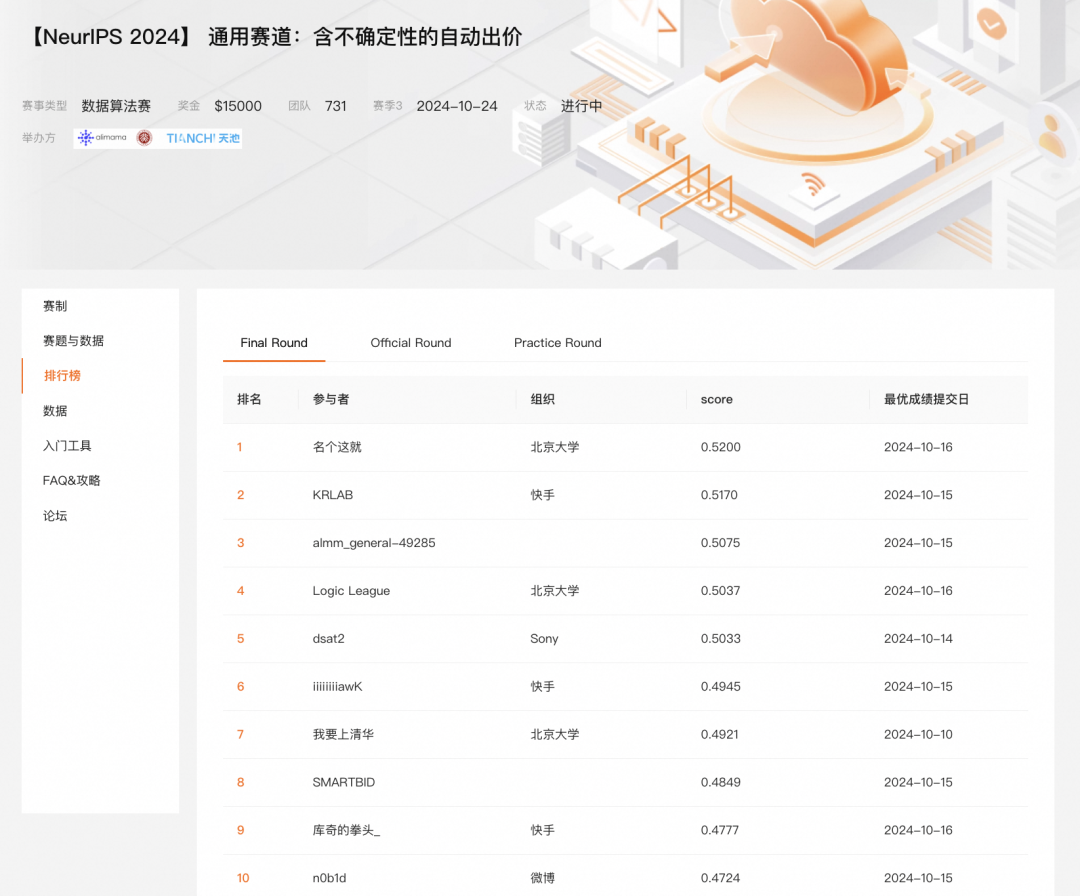The image size is (1080, 896).
Task: Switch to the Official Round tab
Action: click(411, 342)
